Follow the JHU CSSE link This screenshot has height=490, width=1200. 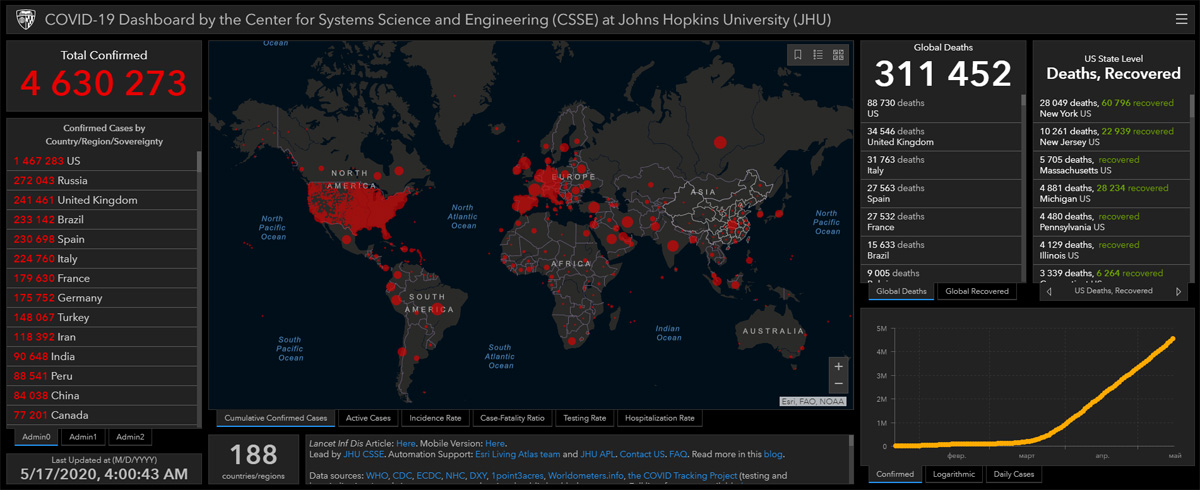click(x=364, y=454)
